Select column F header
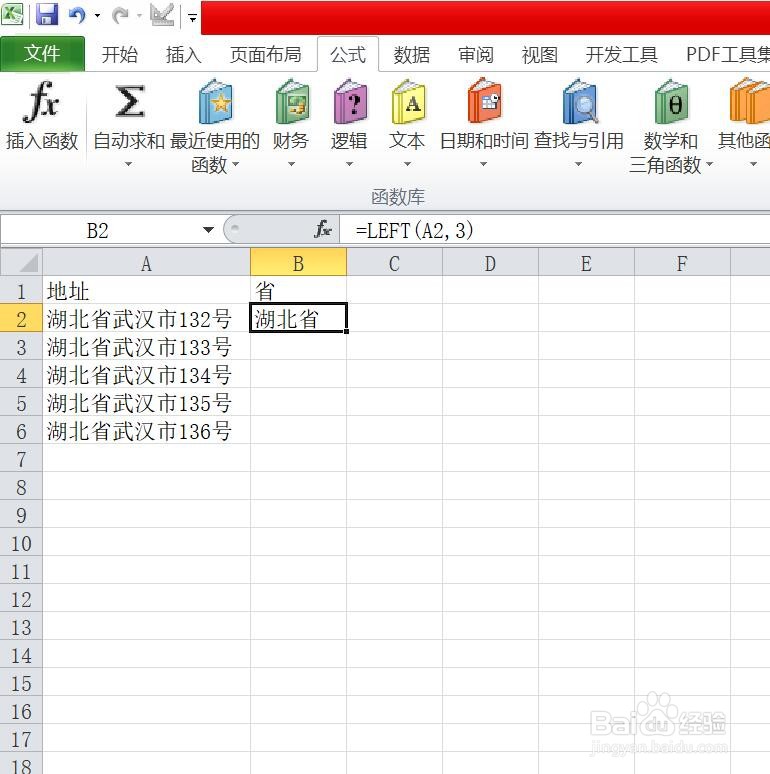Screen dimensions: 770x774 682,263
